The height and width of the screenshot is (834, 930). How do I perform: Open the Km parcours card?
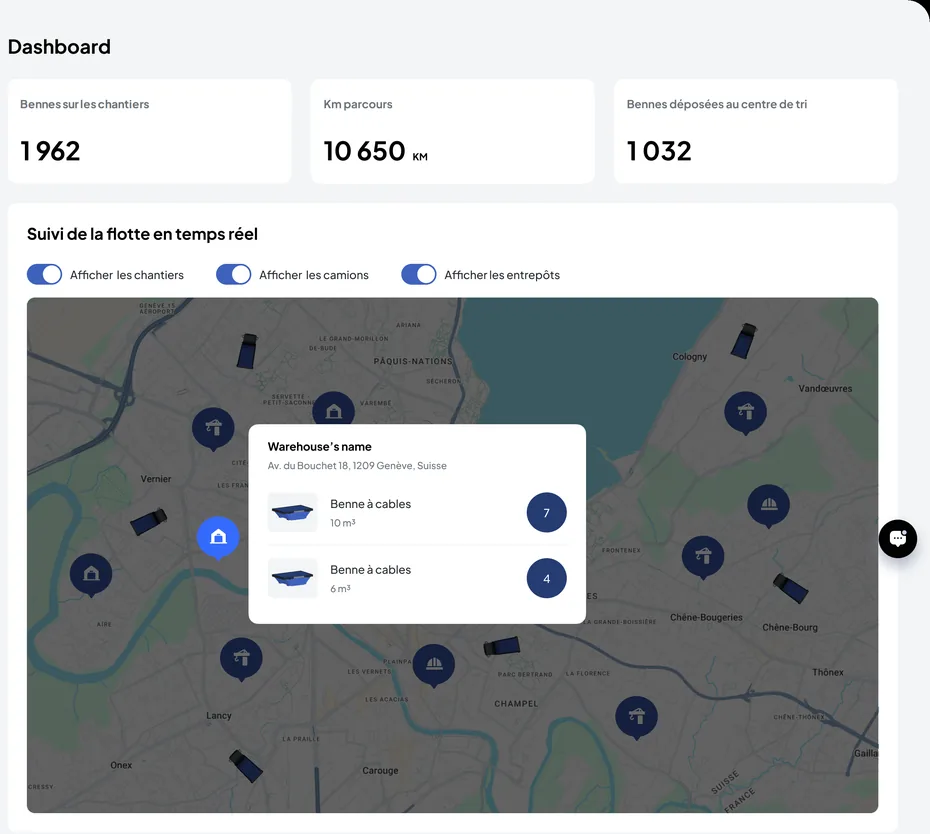coord(453,131)
